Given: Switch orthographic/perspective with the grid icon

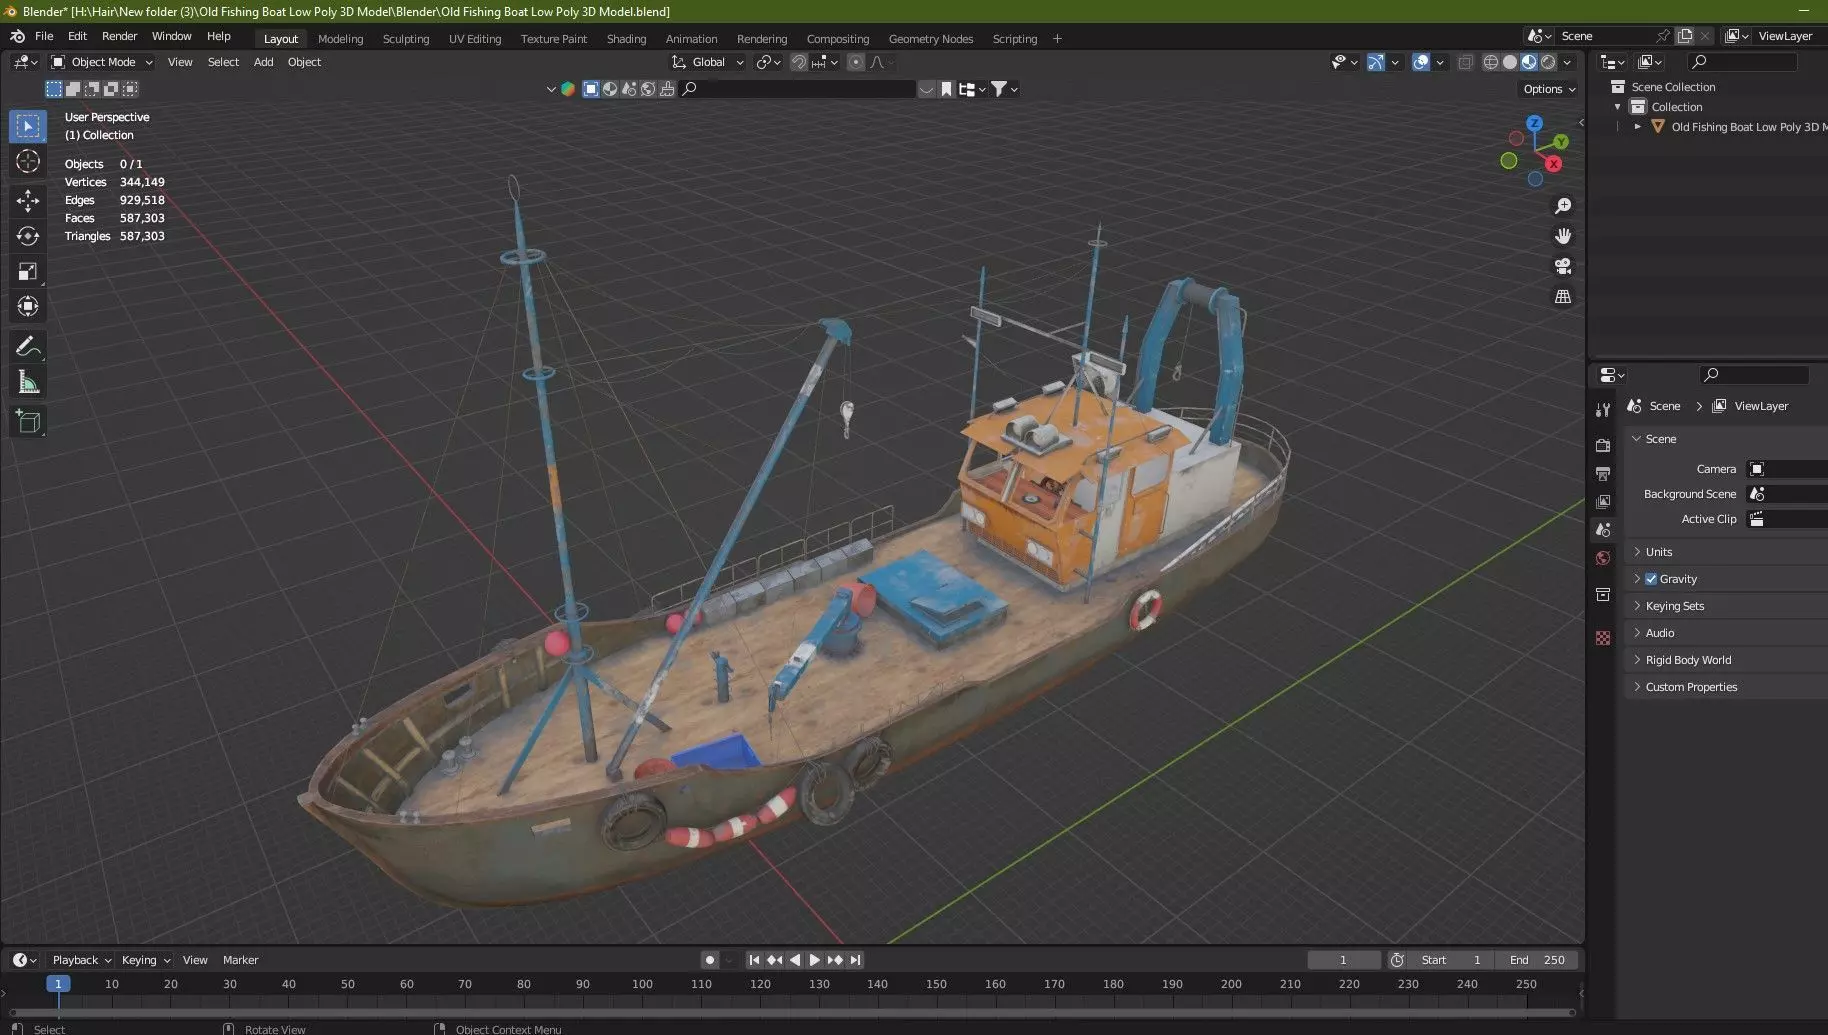Looking at the screenshot, I should point(1562,297).
